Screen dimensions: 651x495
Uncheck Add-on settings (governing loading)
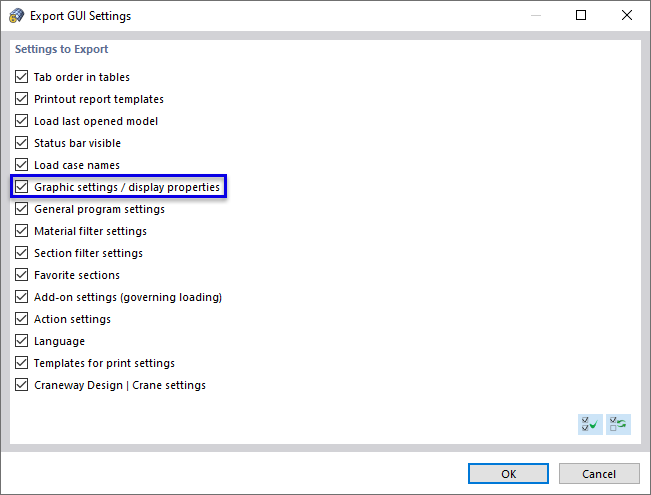pos(22,297)
